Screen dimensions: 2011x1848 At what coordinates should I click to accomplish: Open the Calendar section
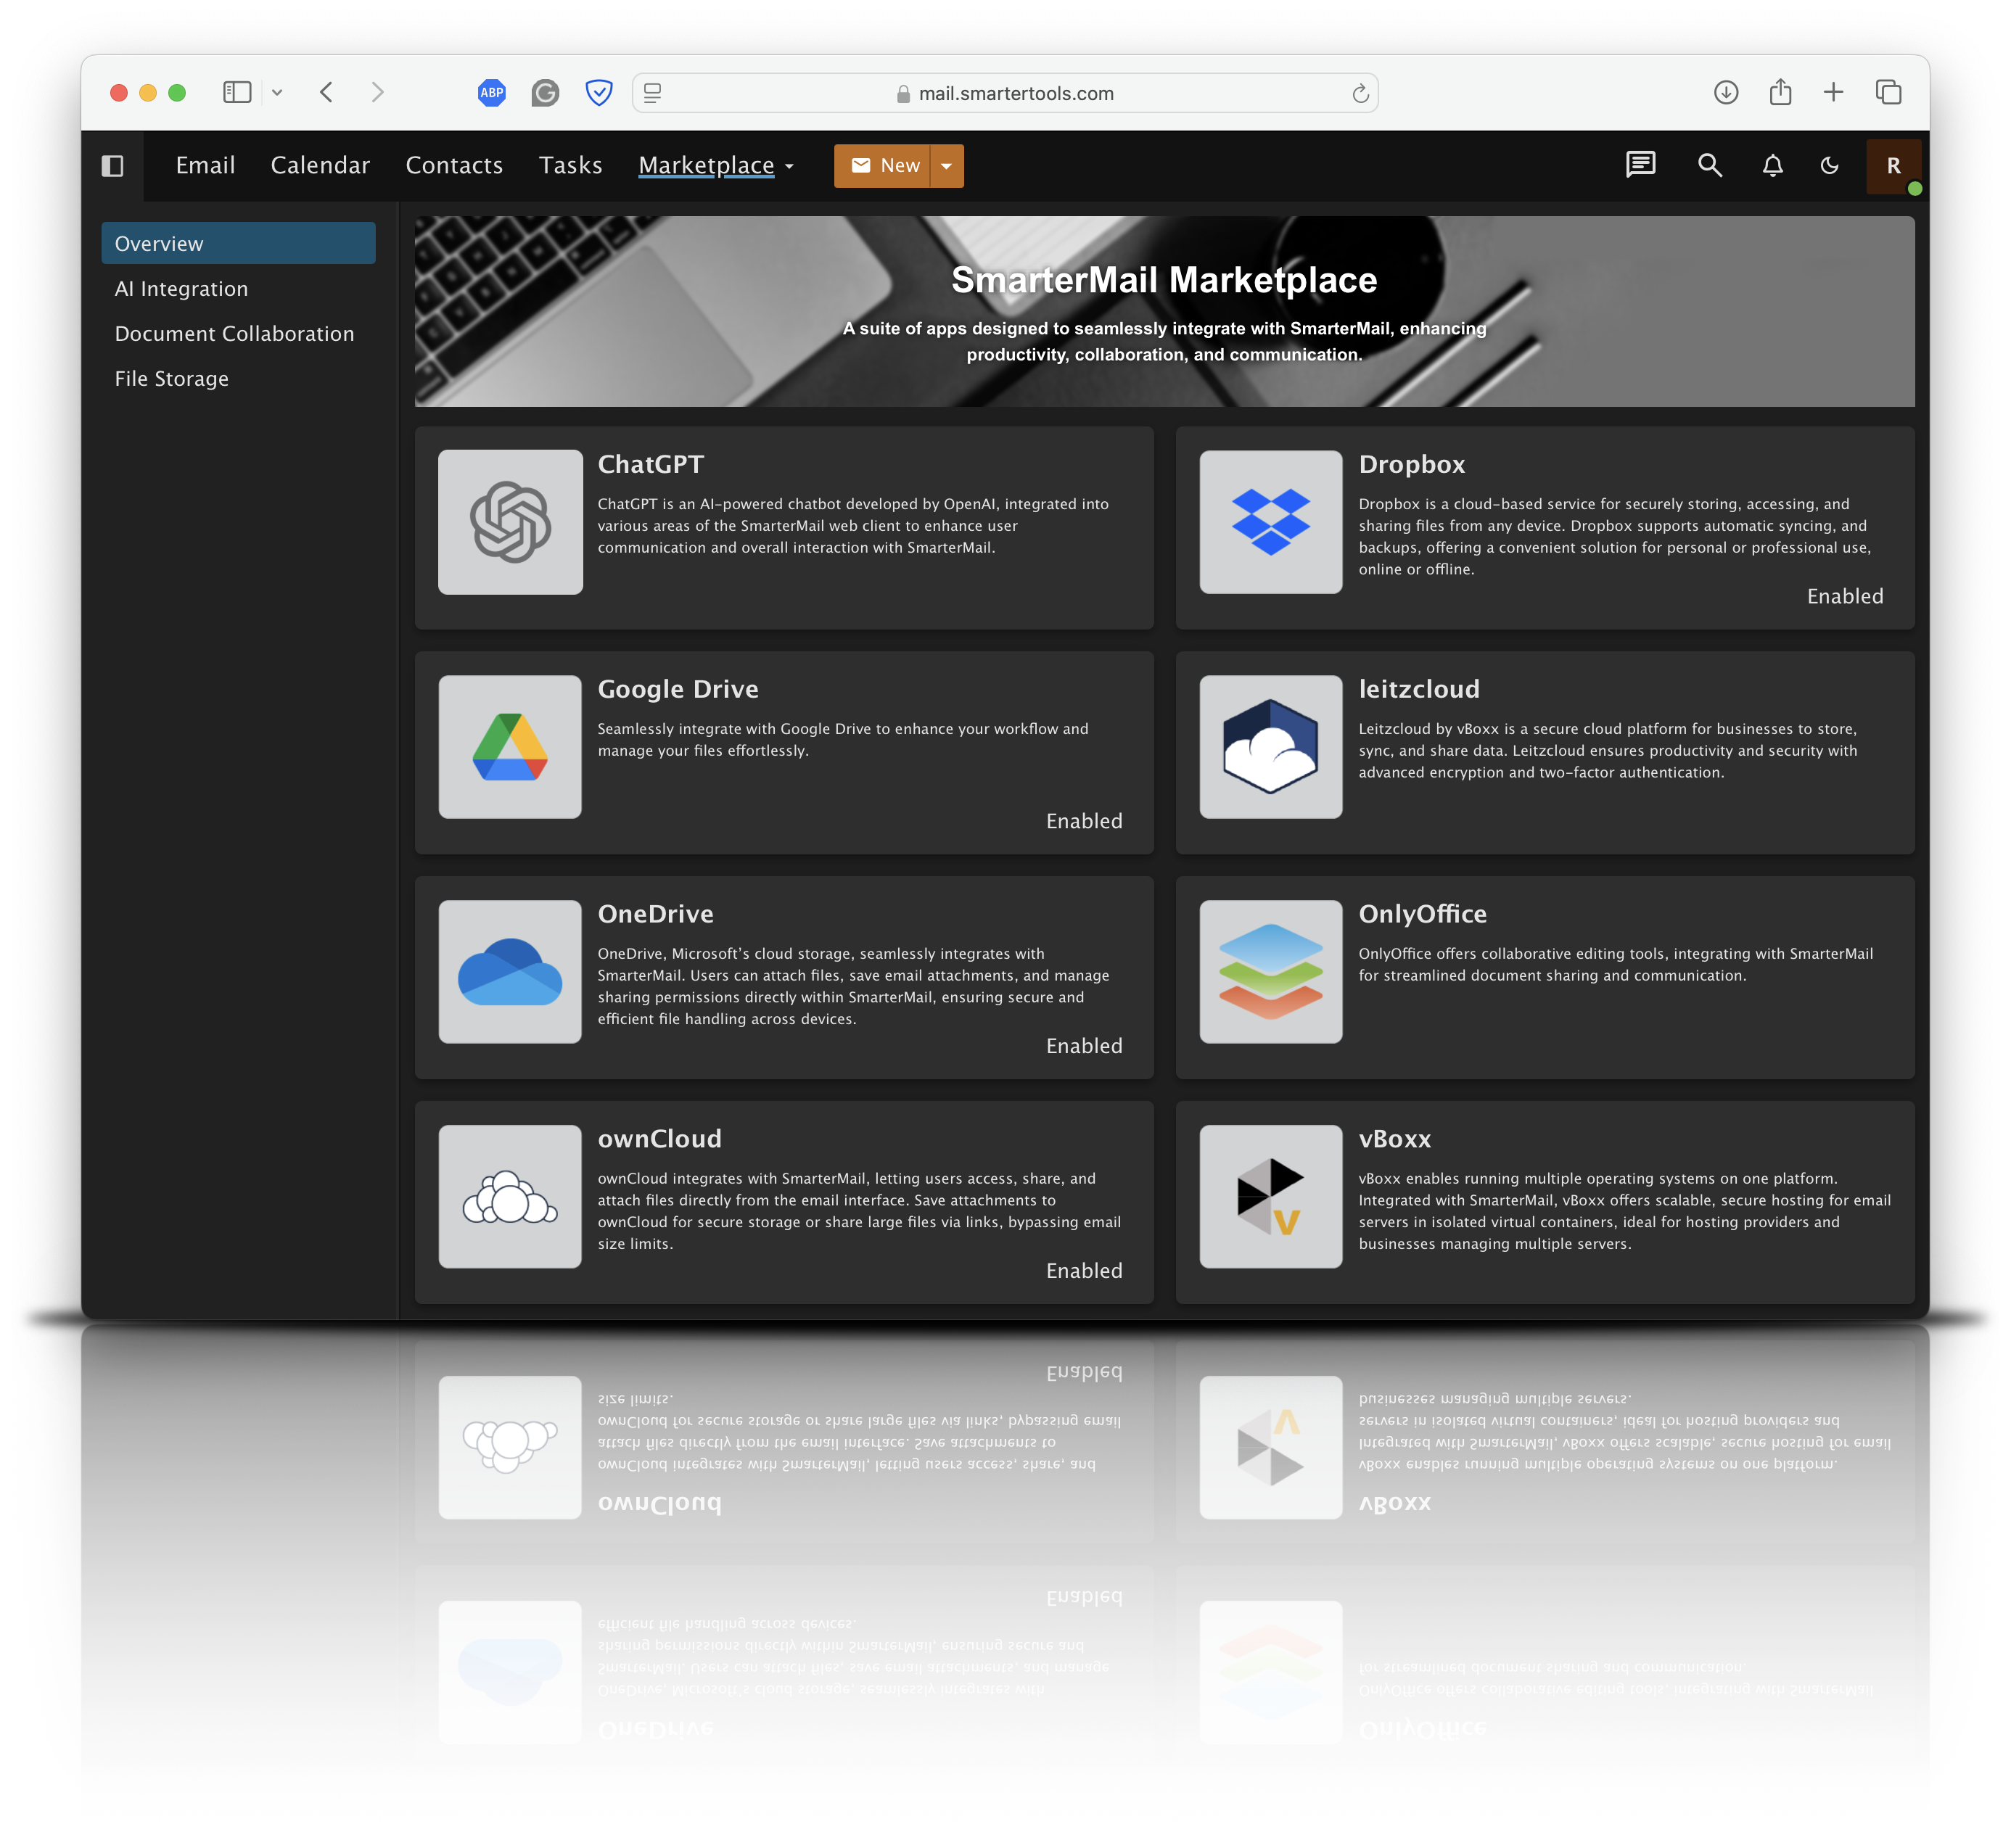(x=320, y=165)
